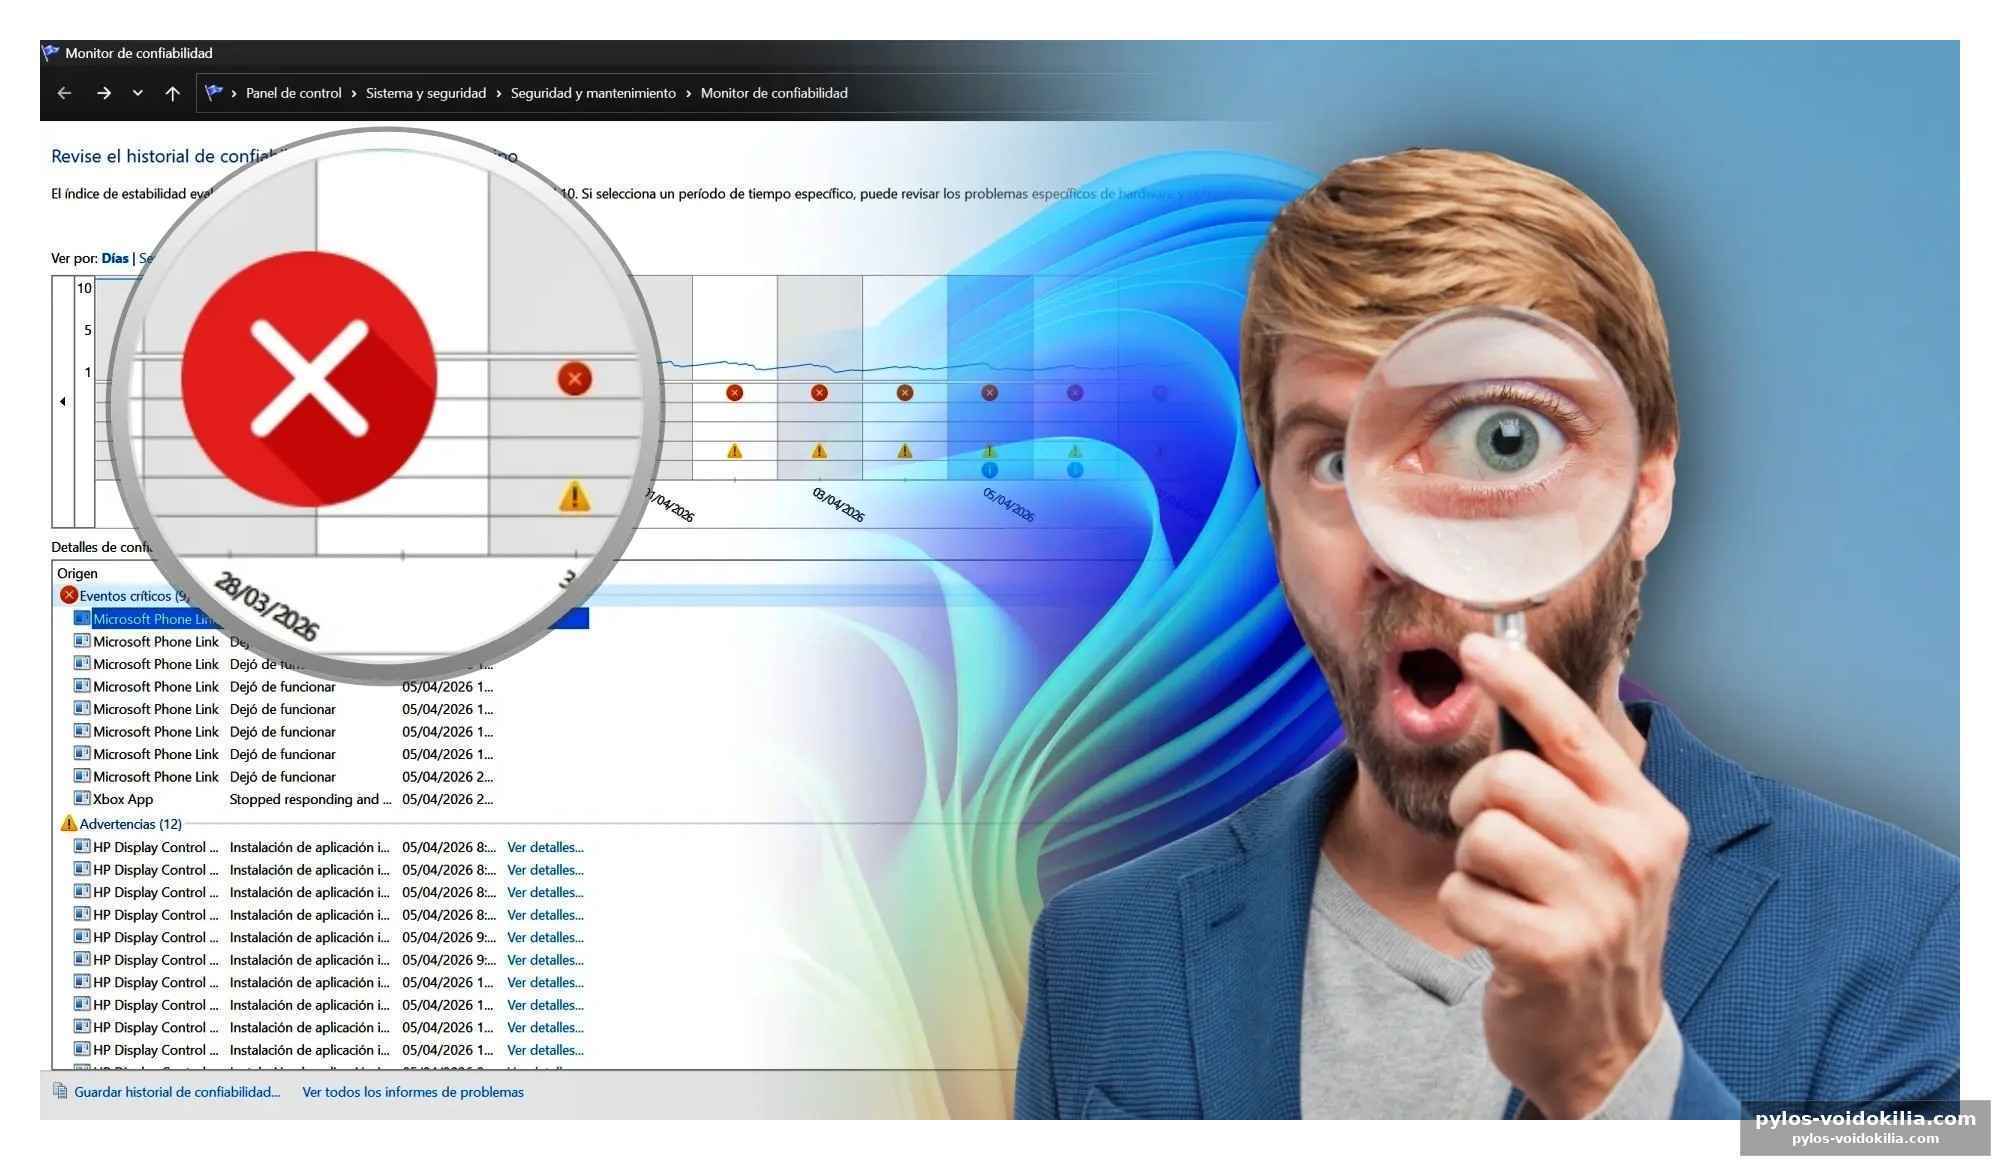The width and height of the screenshot is (2000, 1160).
Task: Select the warning triangle icon above 03/04/2026
Action: coord(819,451)
